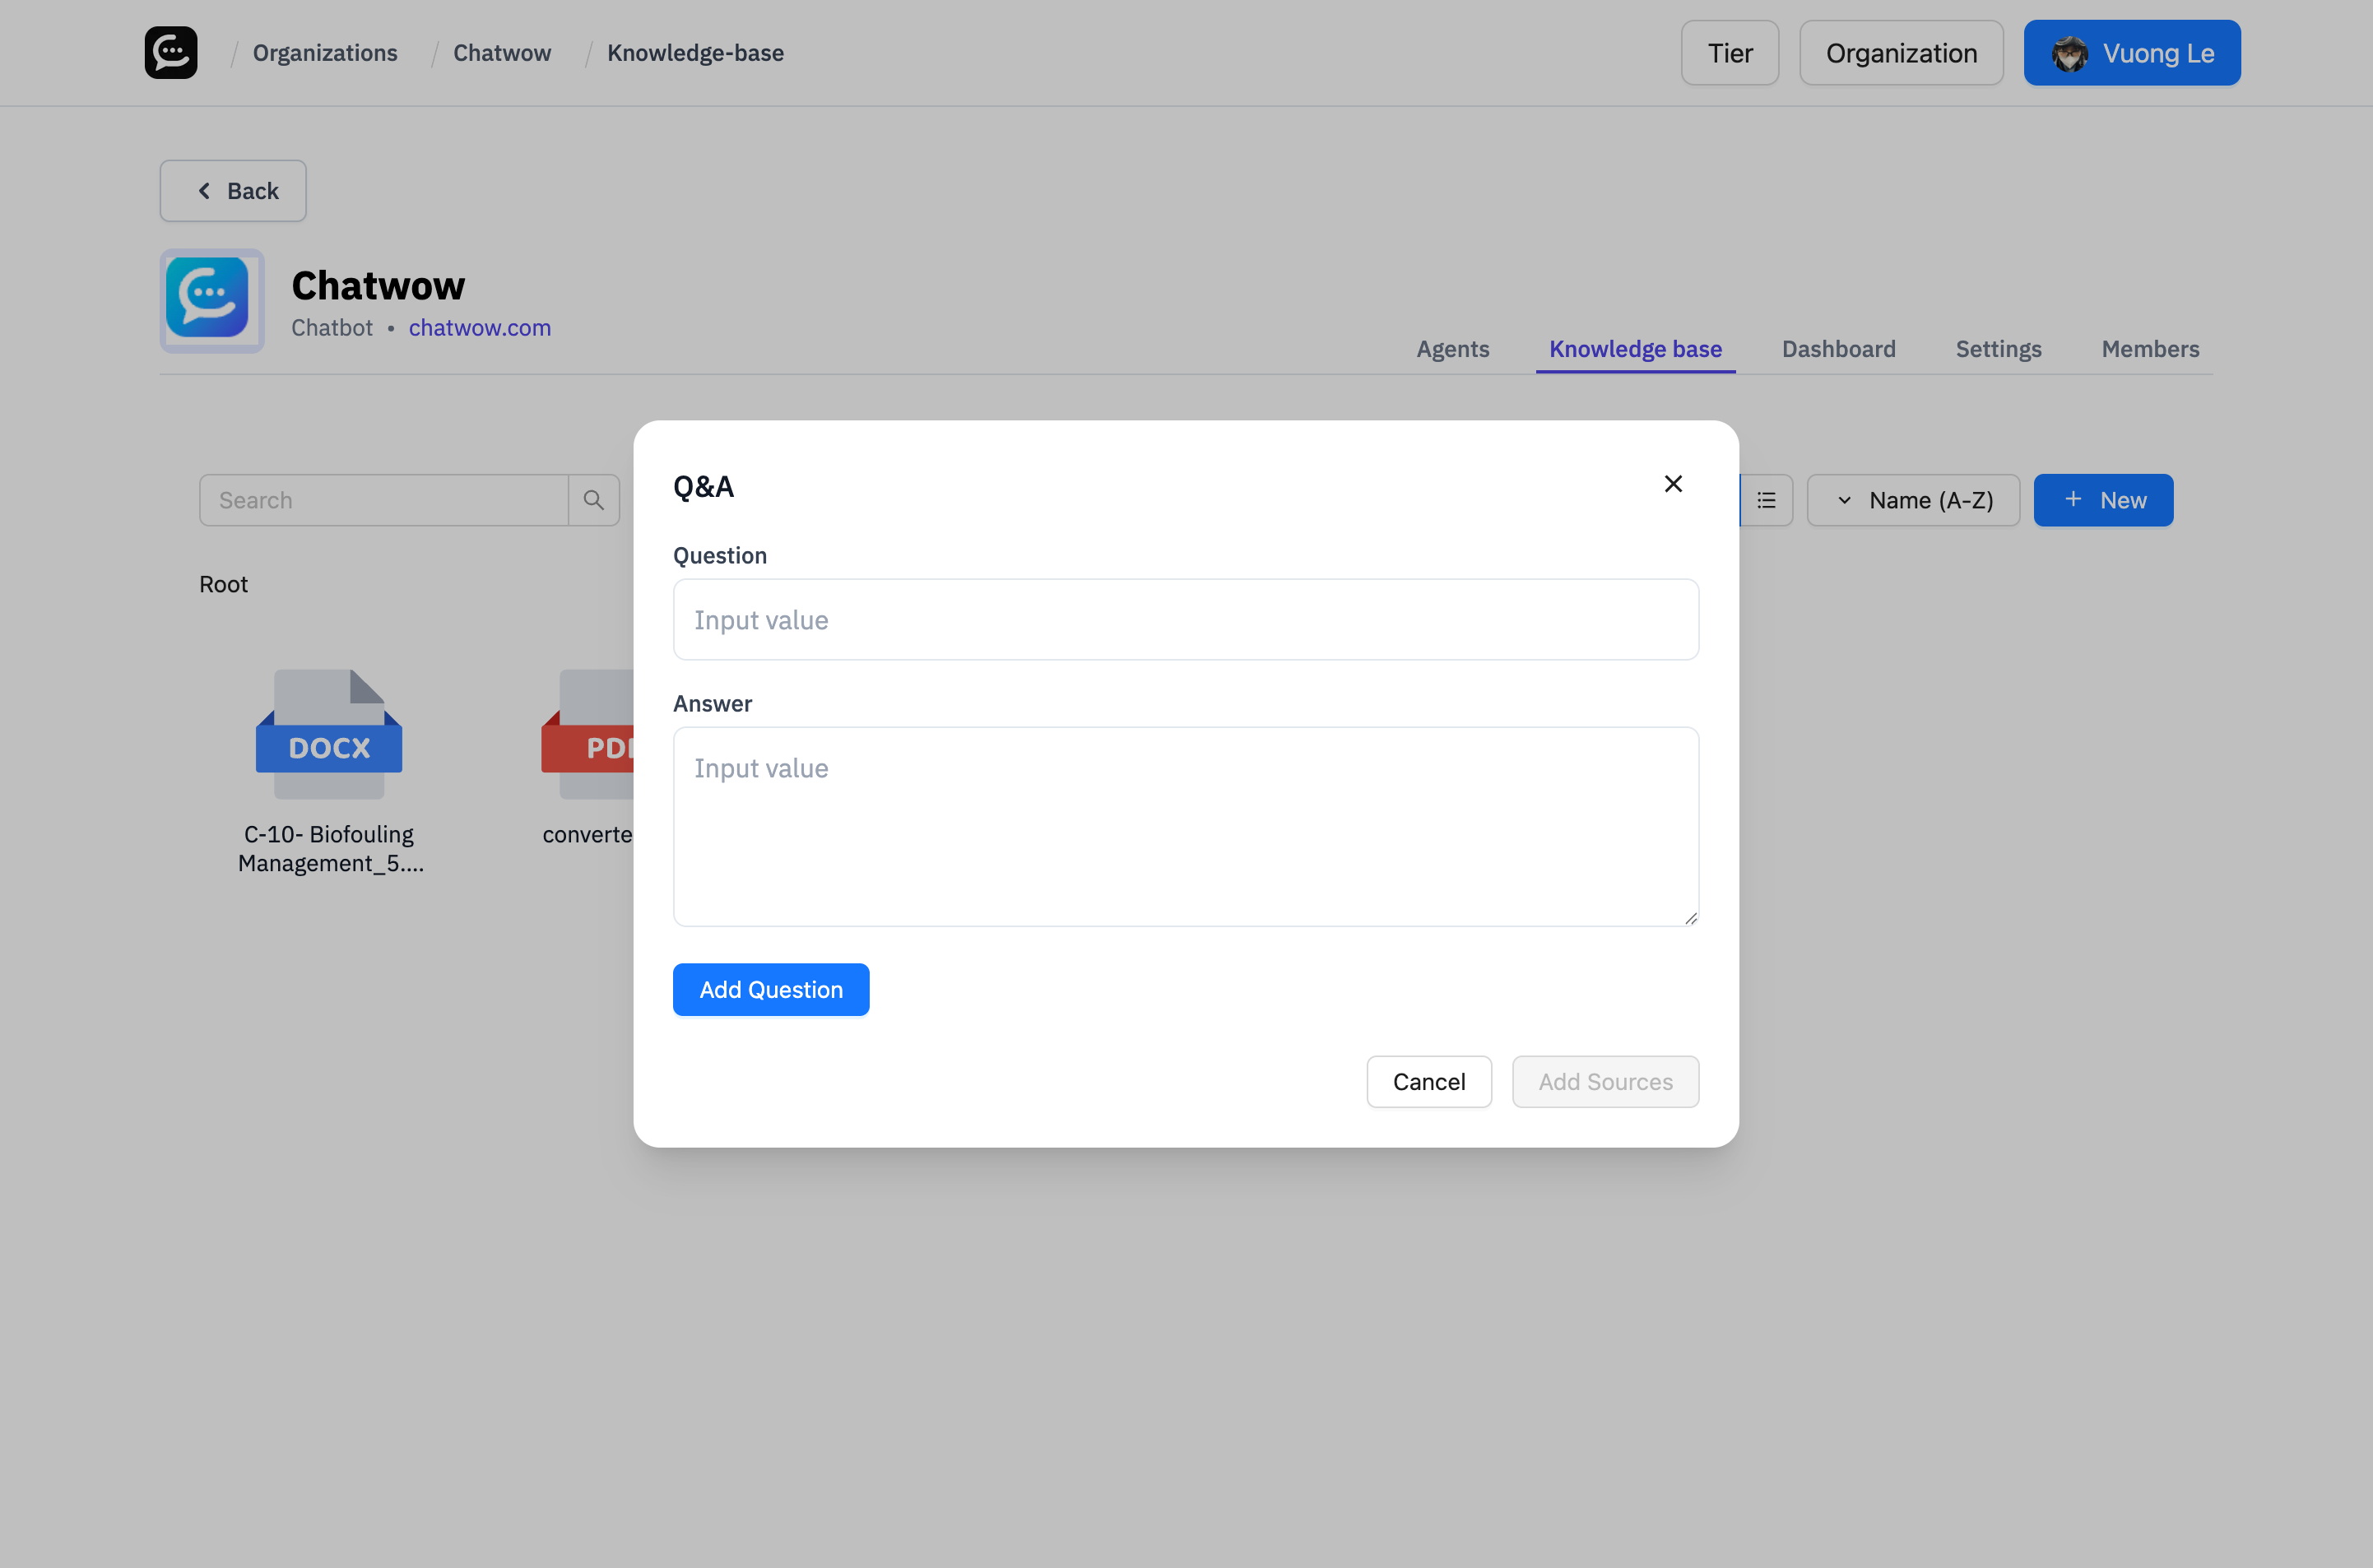This screenshot has height=1568, width=2373.
Task: Open the Name (A-Z) sort dropdown
Action: (1913, 499)
